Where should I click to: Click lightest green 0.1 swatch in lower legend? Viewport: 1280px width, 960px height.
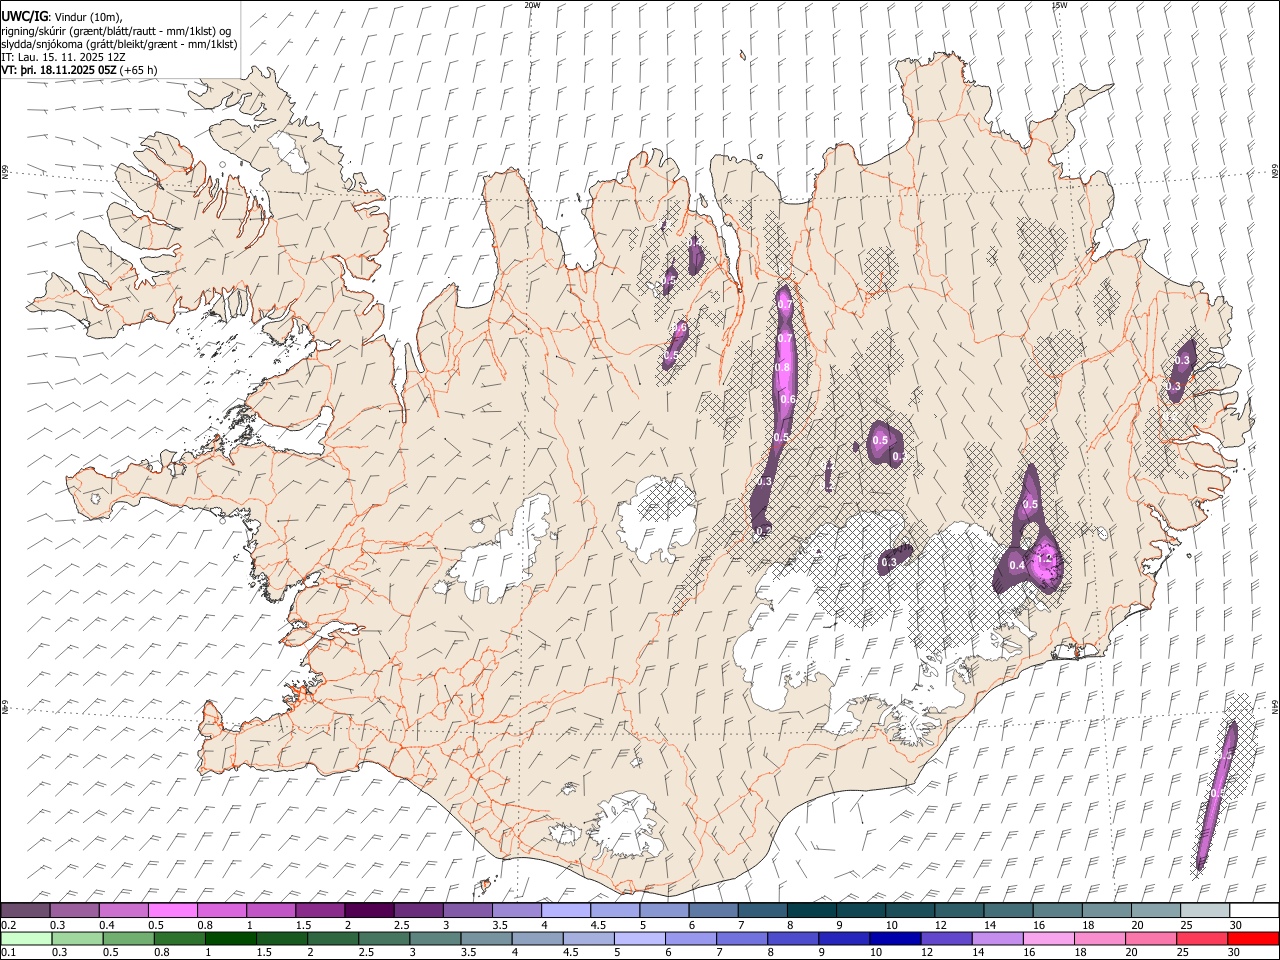(x=26, y=938)
